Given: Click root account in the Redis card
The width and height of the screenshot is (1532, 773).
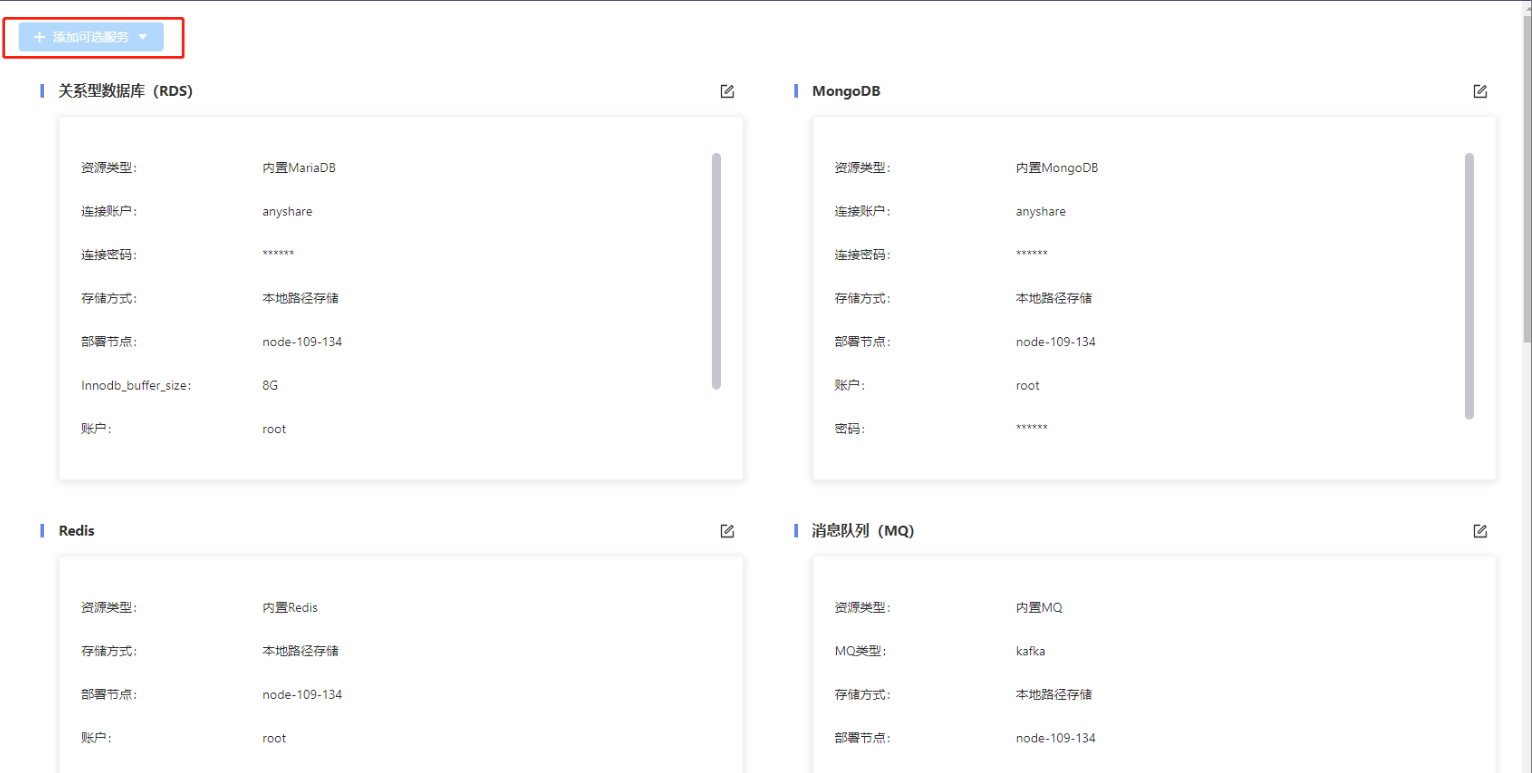Looking at the screenshot, I should (x=274, y=739).
